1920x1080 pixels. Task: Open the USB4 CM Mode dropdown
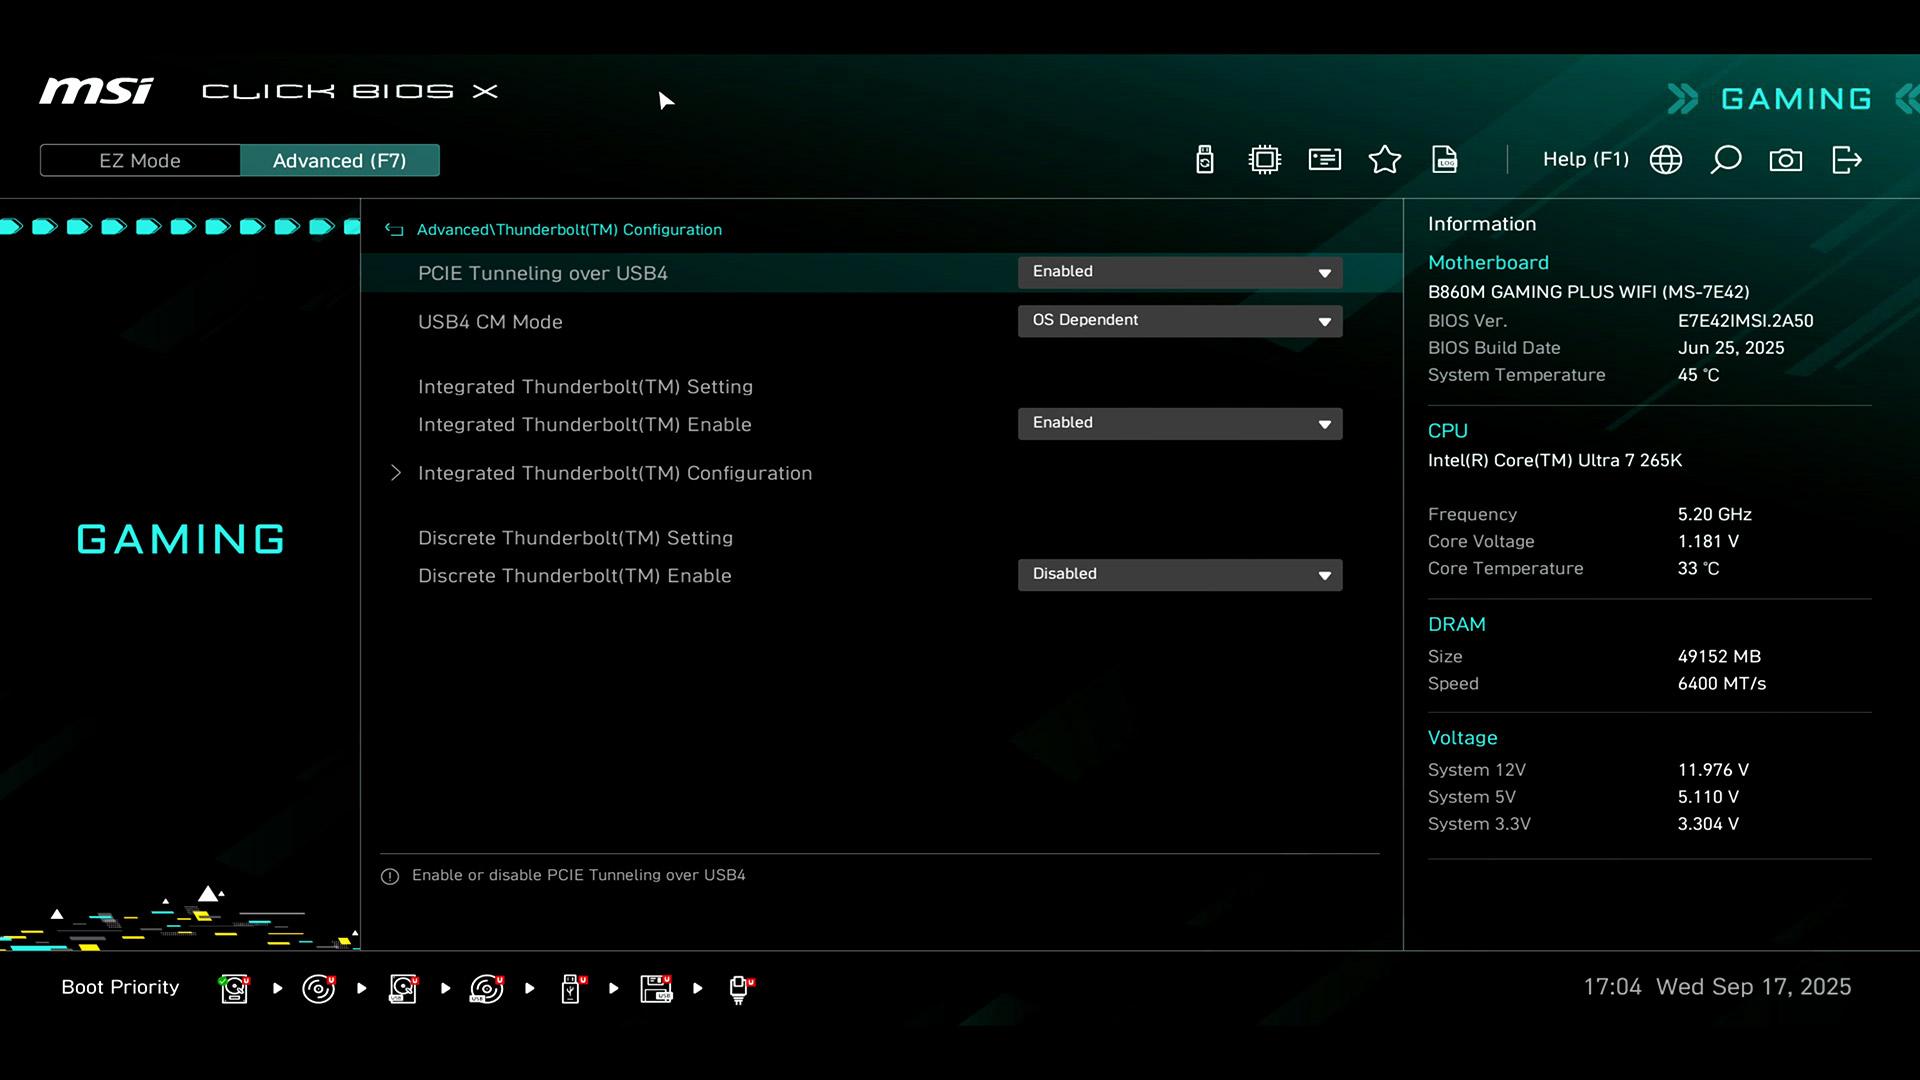pos(1180,321)
